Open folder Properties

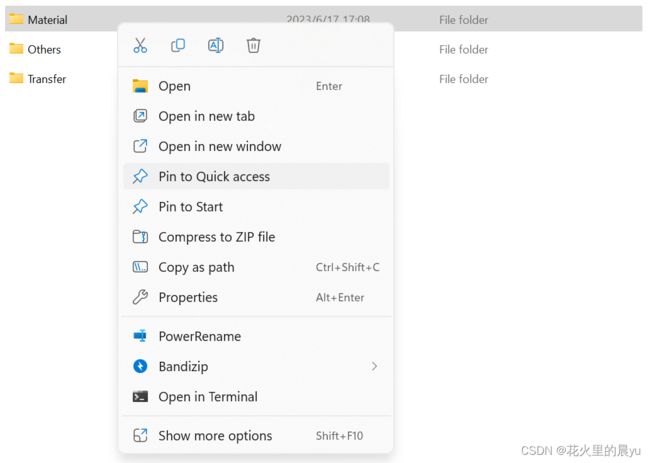(x=256, y=297)
